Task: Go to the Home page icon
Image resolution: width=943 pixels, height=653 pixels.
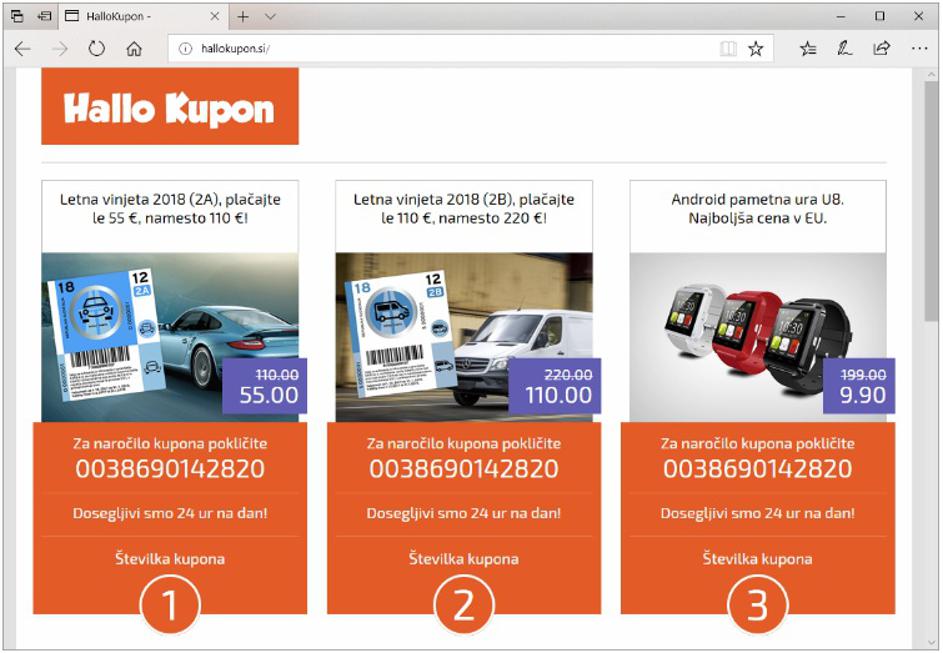Action: pos(134,48)
